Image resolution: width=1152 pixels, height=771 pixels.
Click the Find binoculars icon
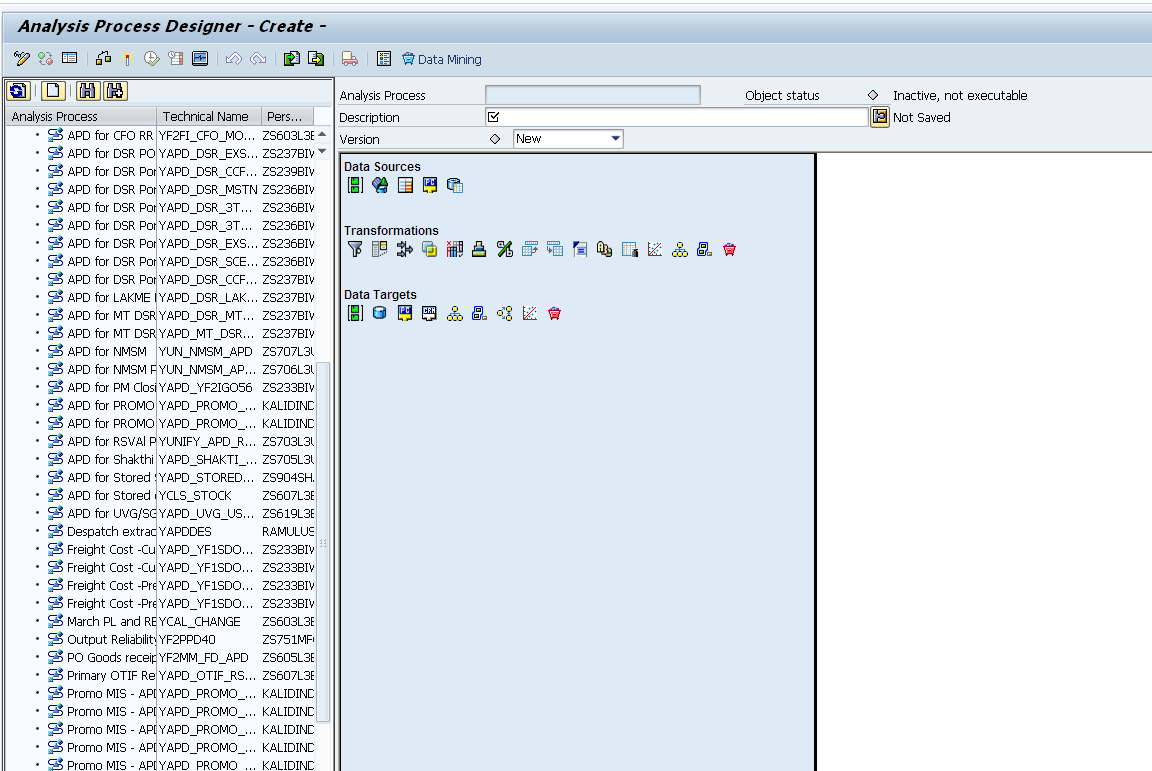click(x=87, y=91)
